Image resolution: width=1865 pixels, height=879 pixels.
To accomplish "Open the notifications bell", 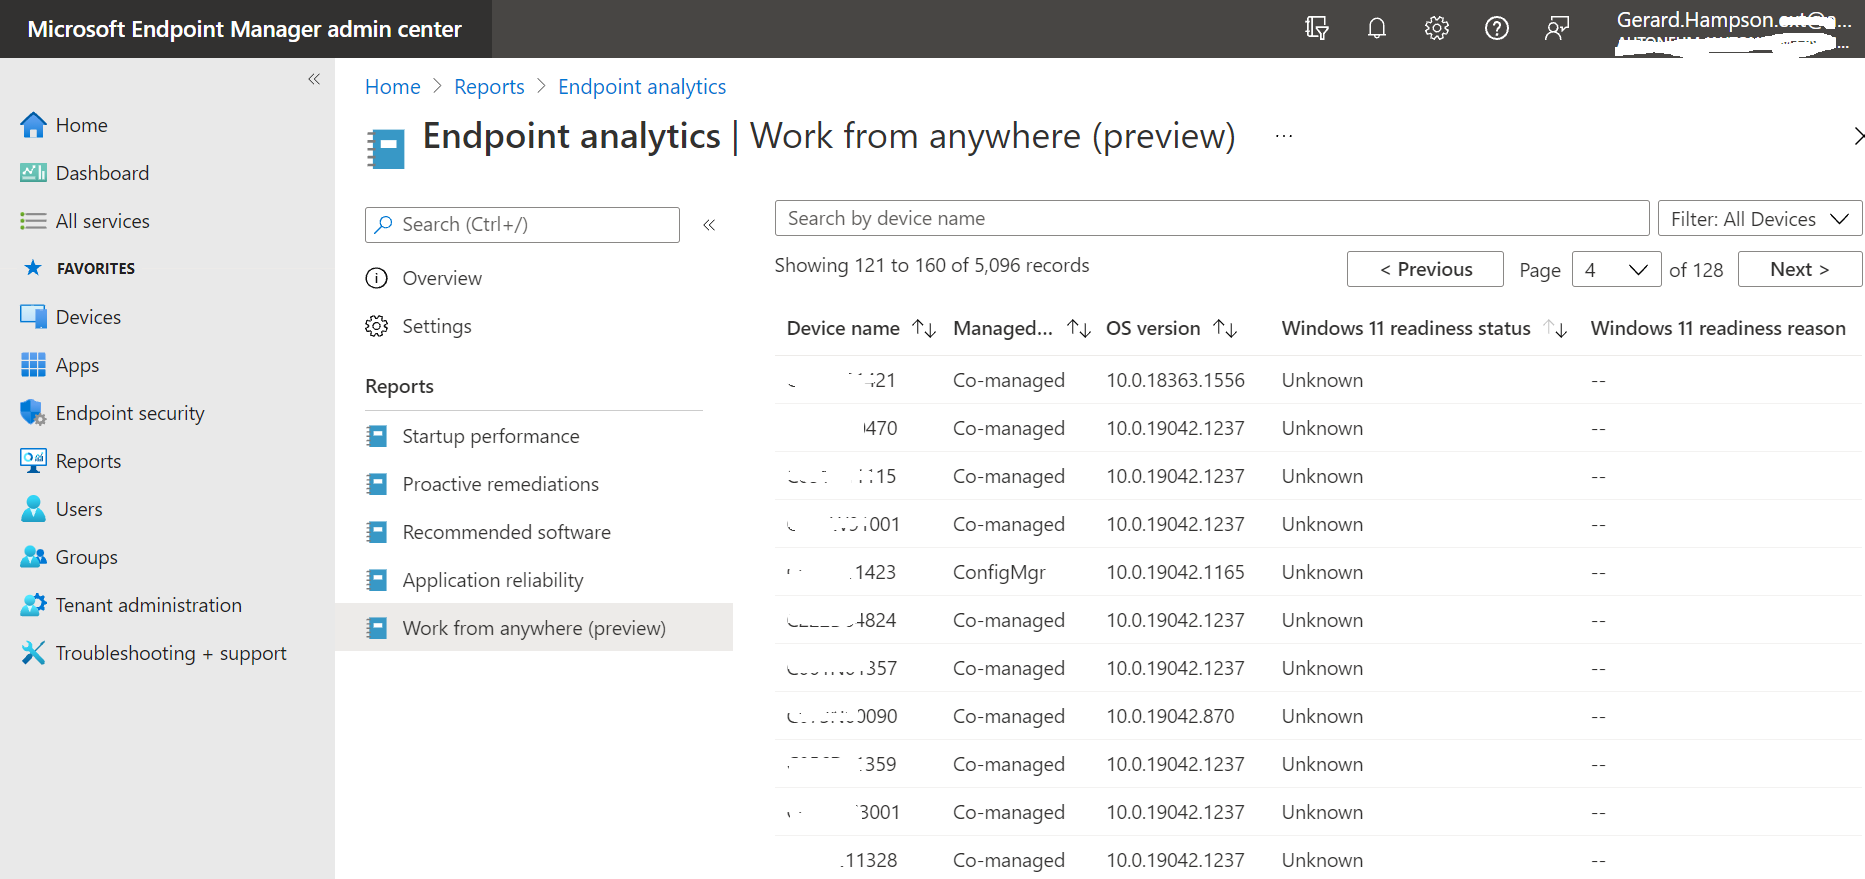I will click(1377, 28).
